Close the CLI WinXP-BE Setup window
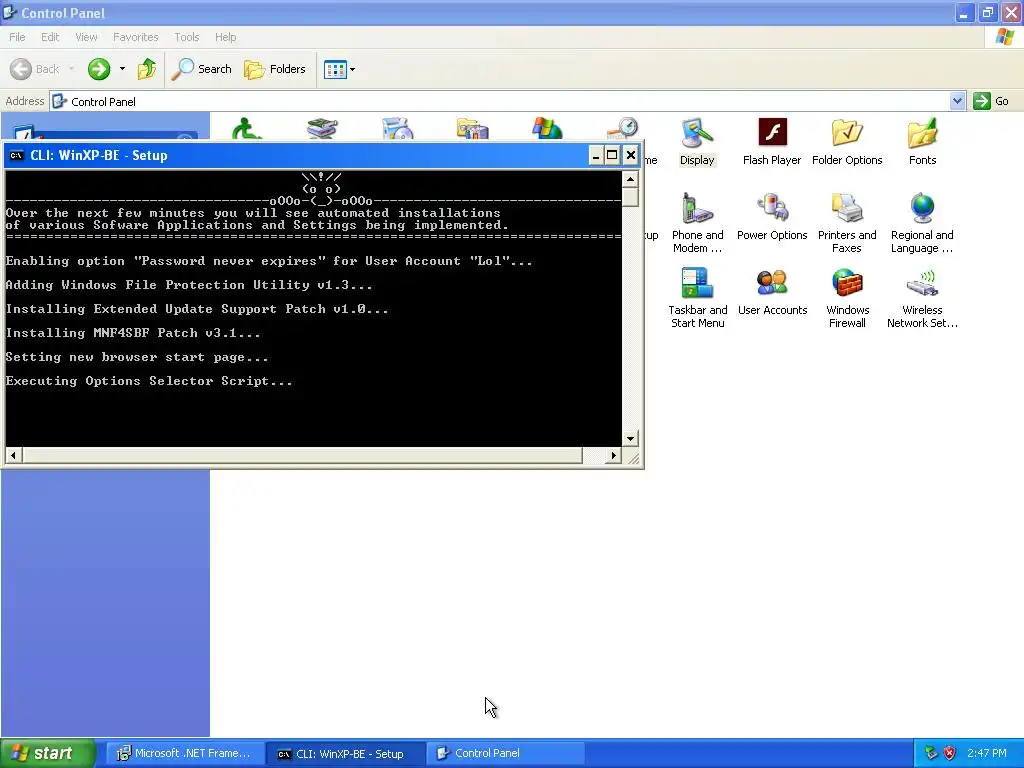 [631, 155]
